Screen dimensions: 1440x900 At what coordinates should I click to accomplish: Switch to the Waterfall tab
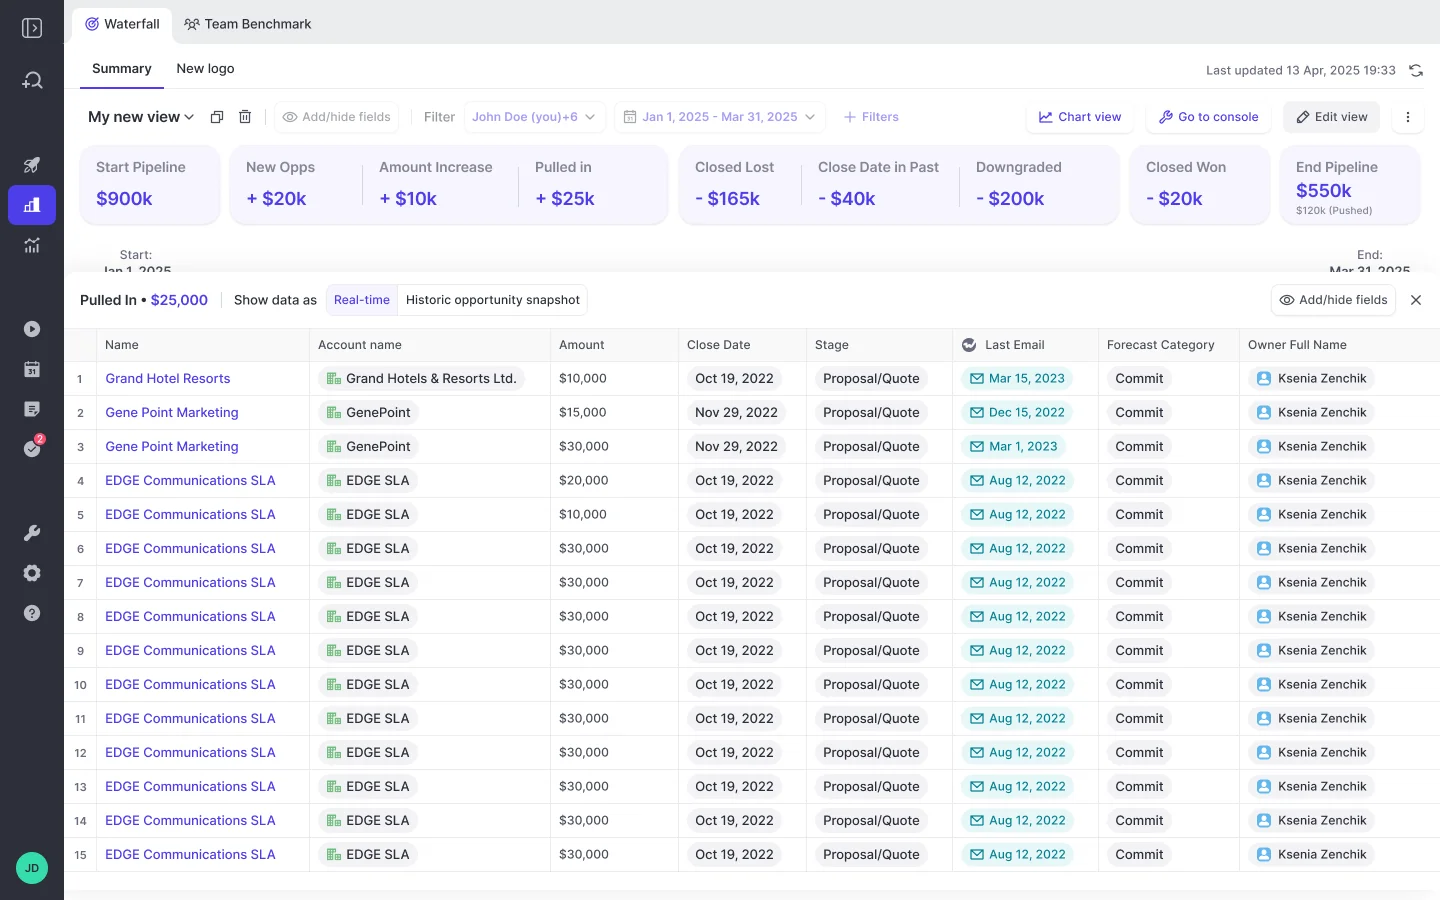[122, 24]
